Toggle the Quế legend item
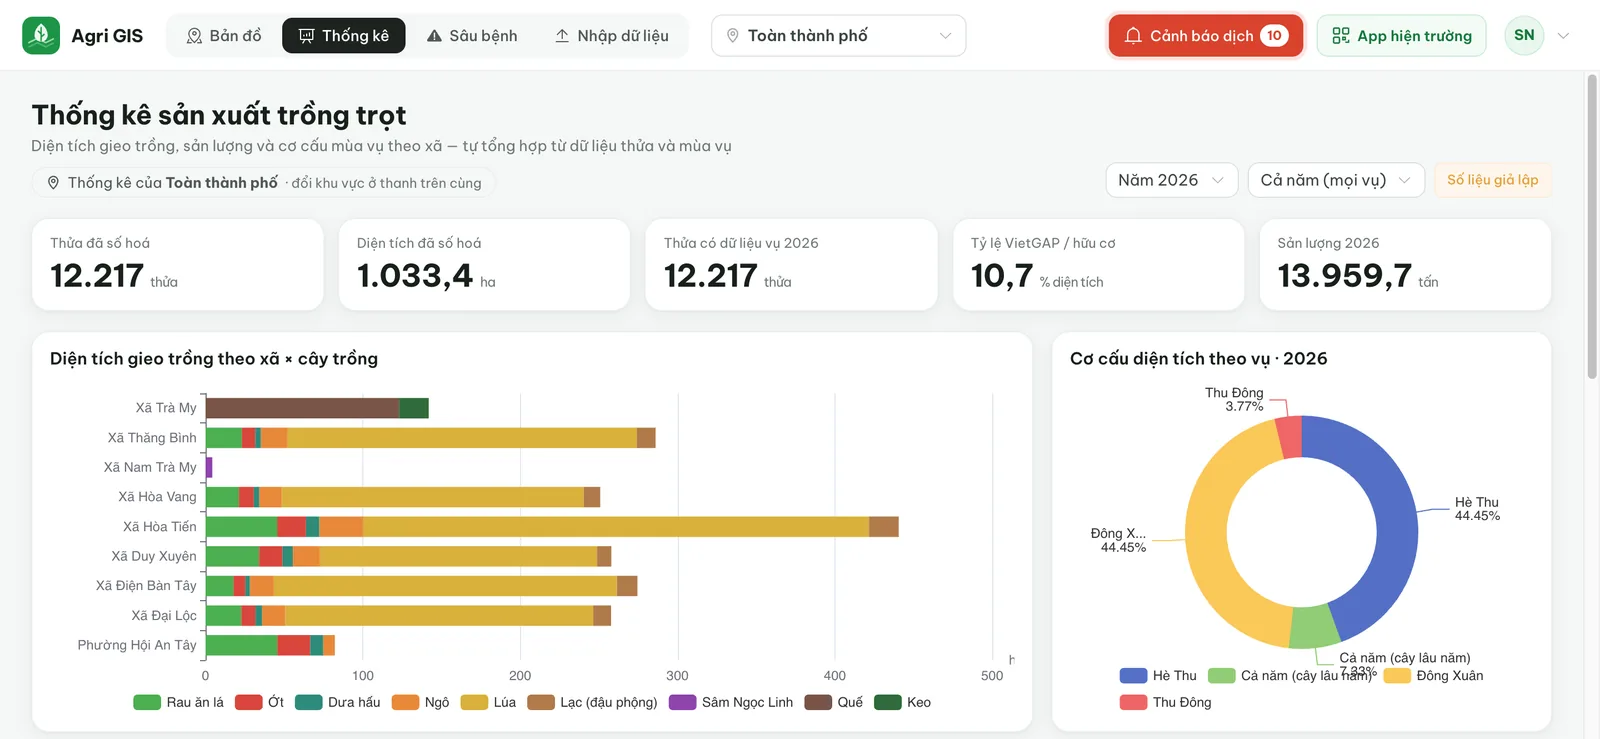Screen dimensions: 1600x739 pyautogui.click(x=834, y=702)
